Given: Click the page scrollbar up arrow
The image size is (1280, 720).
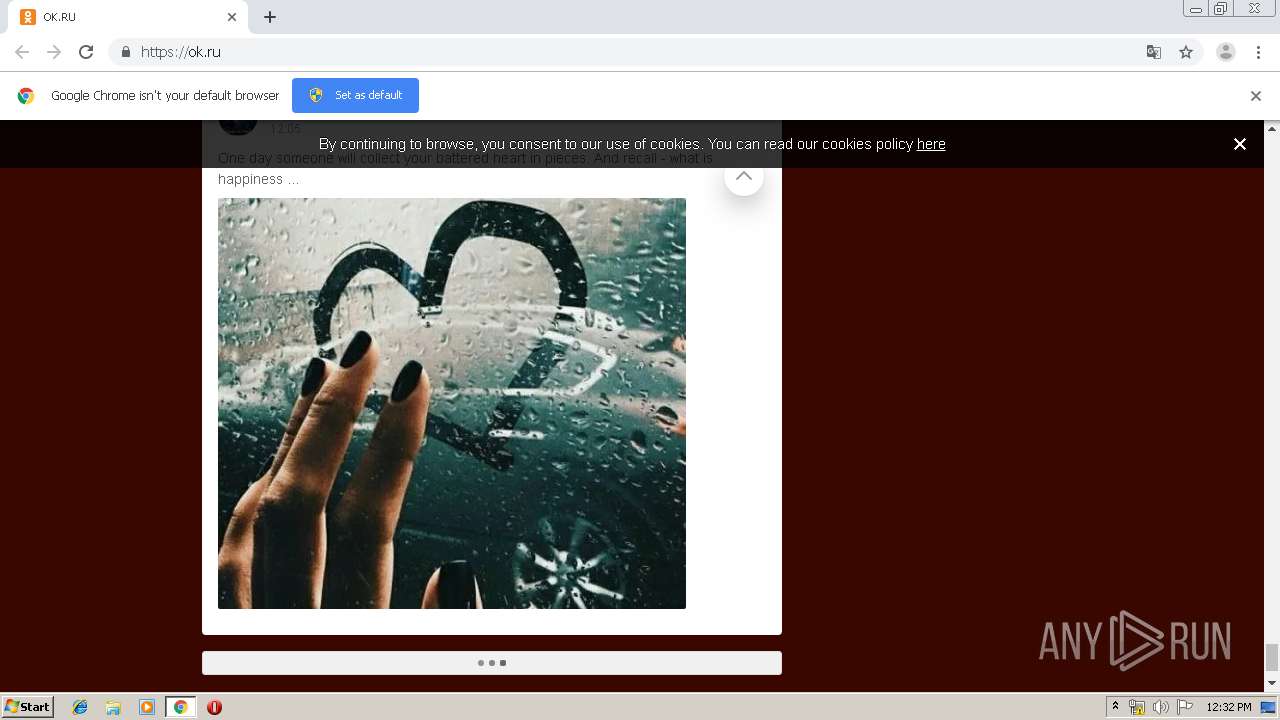Looking at the screenshot, I should click(x=1272, y=128).
